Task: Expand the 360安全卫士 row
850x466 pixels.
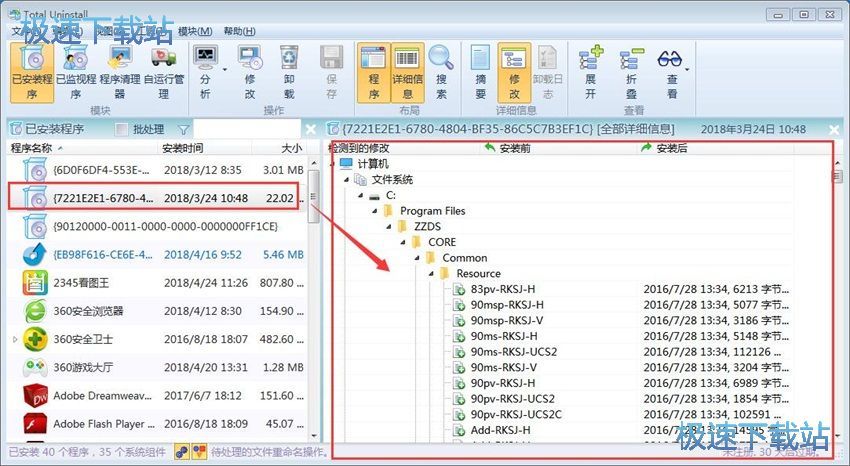Action: [15, 340]
